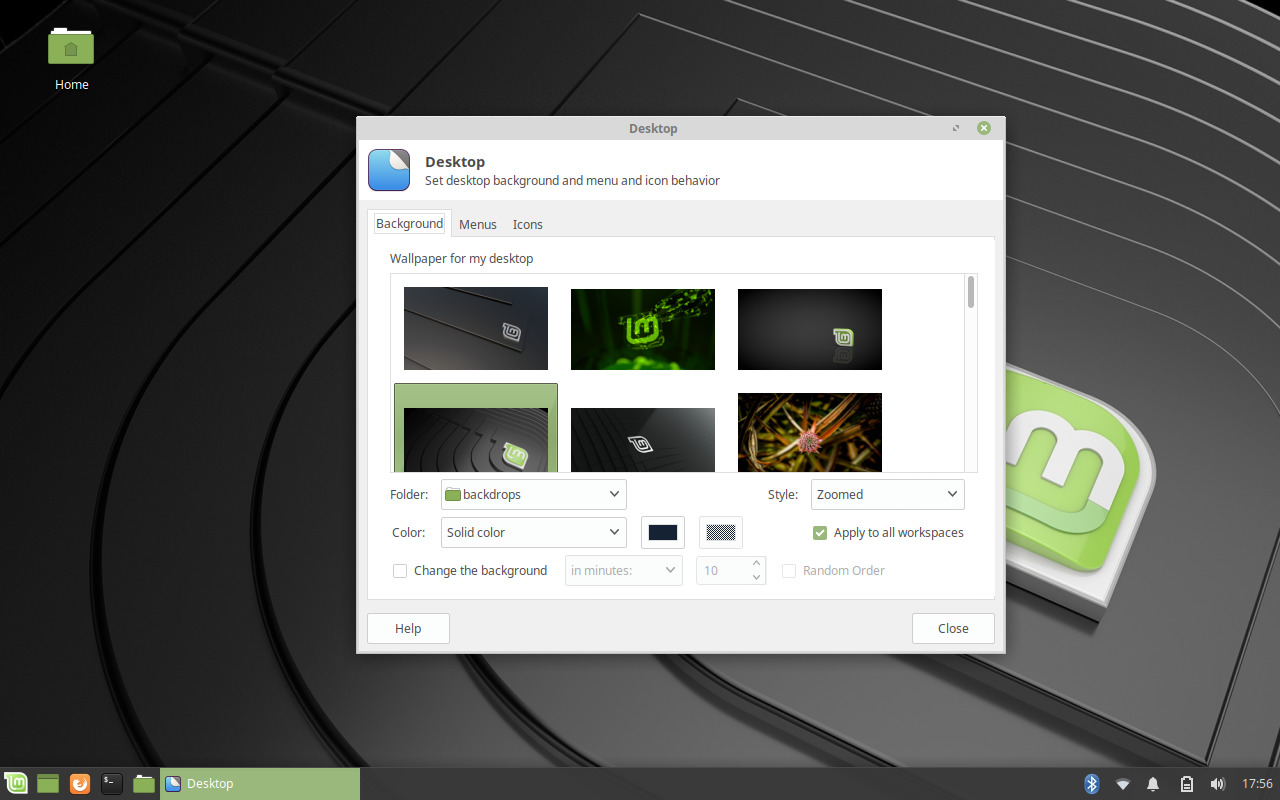The image size is (1280, 800).
Task: Open the Folder dropdown showing backdrops
Action: click(533, 494)
